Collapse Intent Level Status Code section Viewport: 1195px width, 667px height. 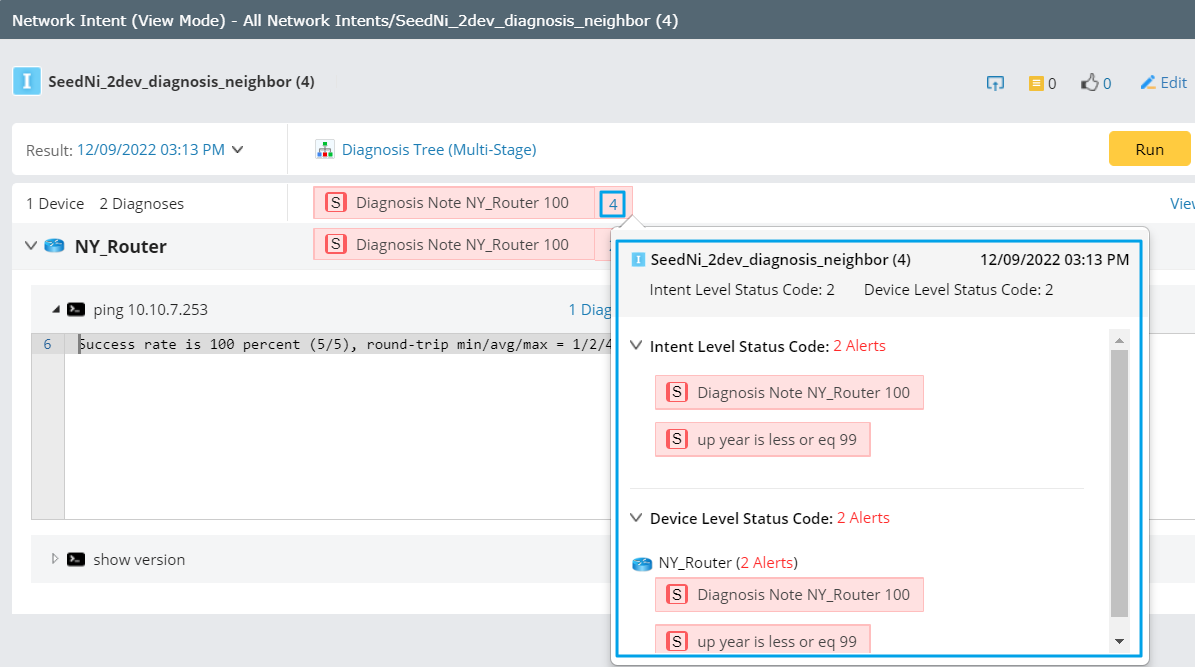pyautogui.click(x=636, y=346)
